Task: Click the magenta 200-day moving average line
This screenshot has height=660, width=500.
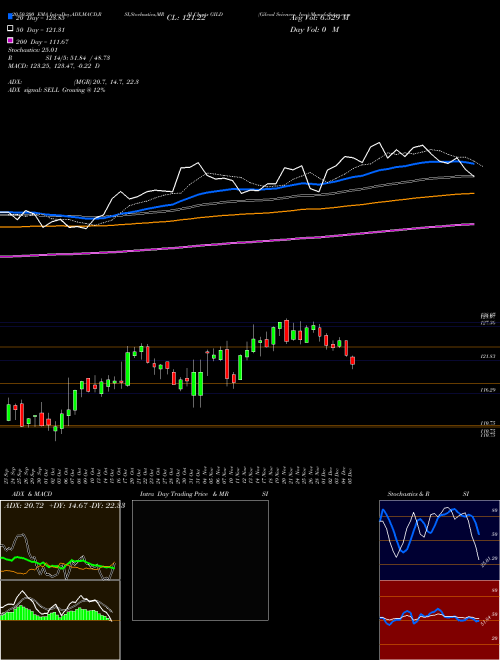Action: (236, 243)
